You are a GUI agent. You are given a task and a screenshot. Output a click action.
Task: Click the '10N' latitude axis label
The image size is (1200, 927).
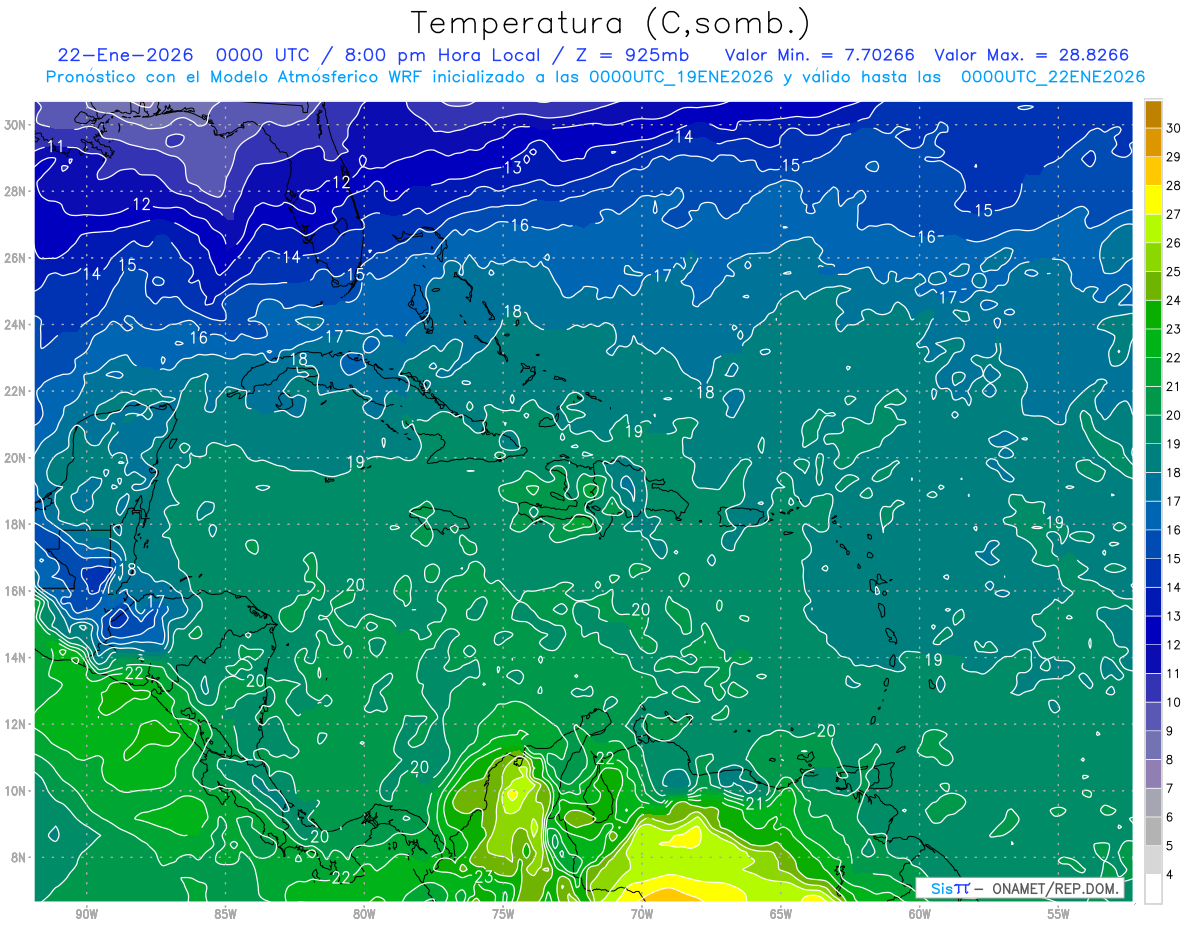click(16, 790)
